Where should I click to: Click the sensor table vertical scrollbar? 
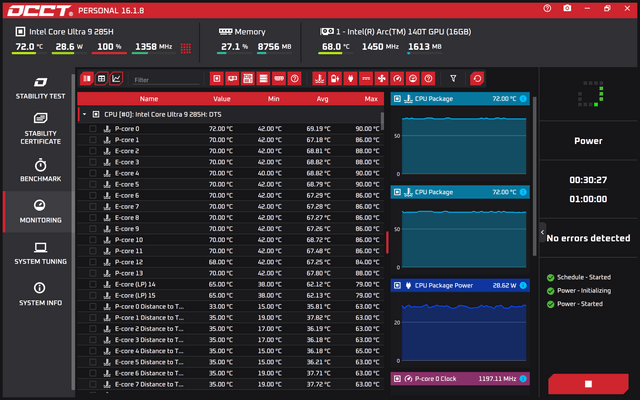click(x=382, y=121)
